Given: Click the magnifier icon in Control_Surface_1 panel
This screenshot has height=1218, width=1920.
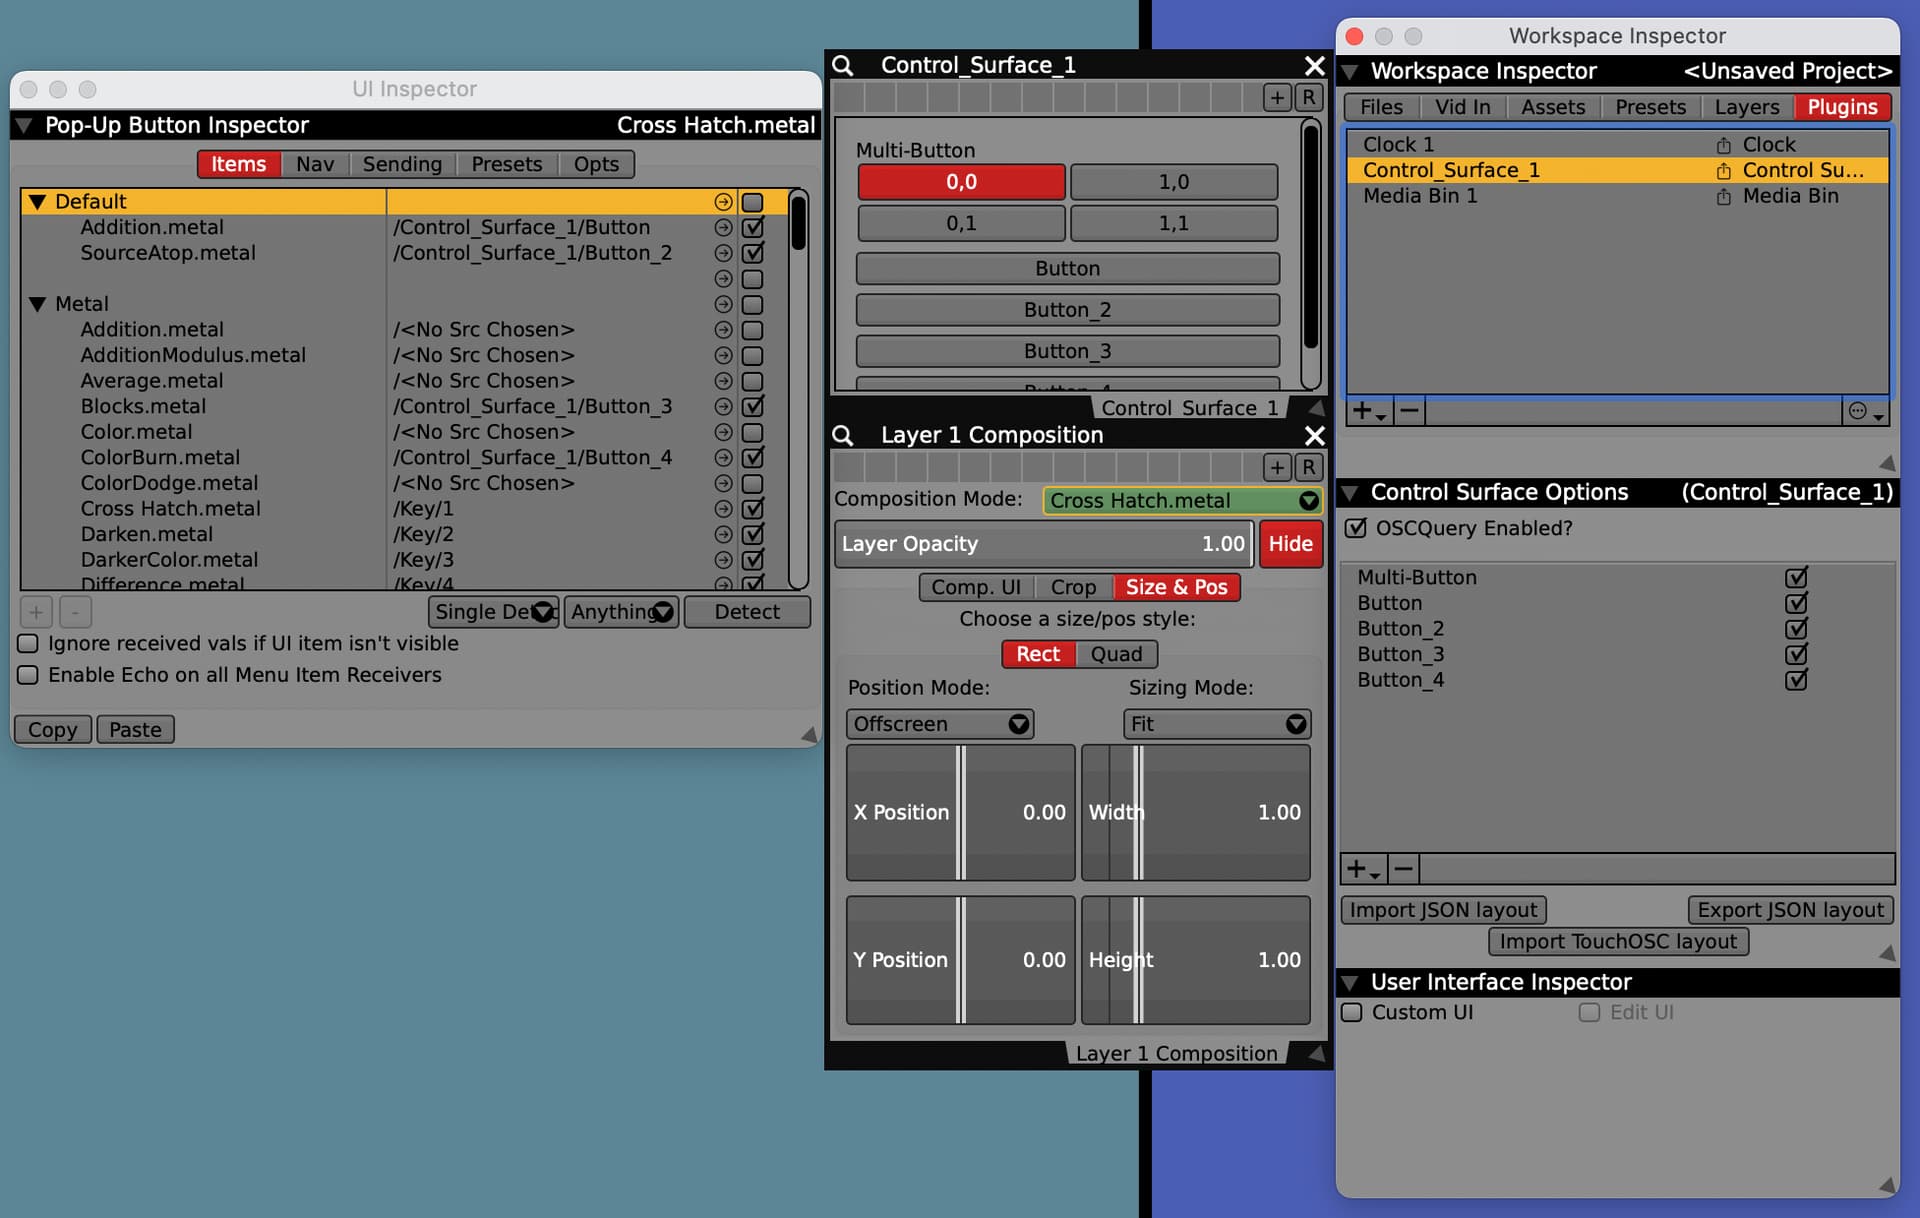Looking at the screenshot, I should point(843,66).
